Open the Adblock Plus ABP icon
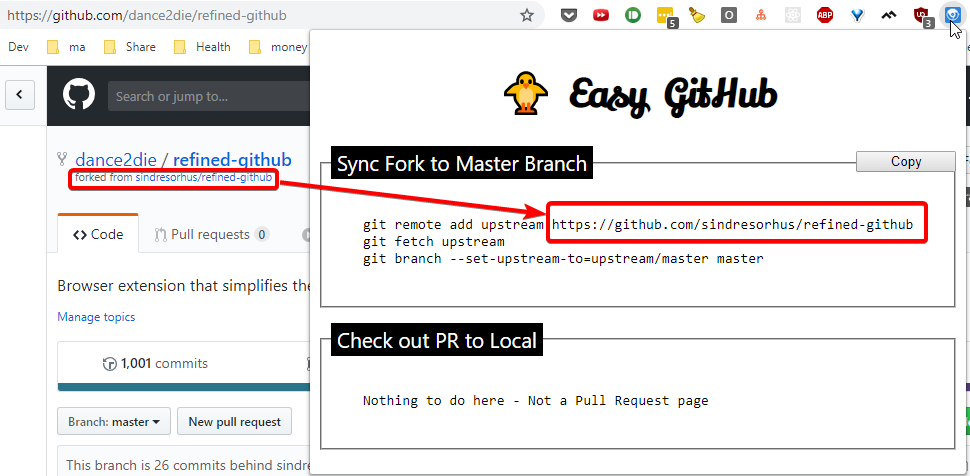970x476 pixels. [x=825, y=15]
